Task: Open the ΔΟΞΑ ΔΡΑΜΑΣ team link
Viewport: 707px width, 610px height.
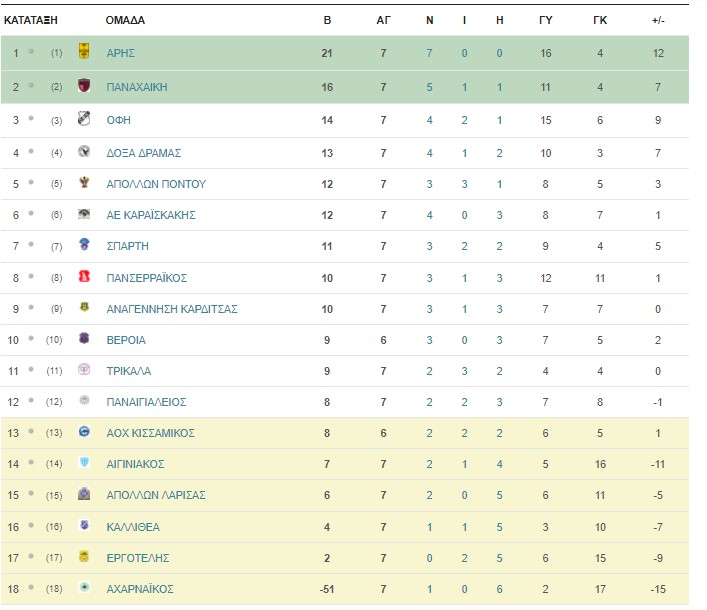Action: click(144, 153)
